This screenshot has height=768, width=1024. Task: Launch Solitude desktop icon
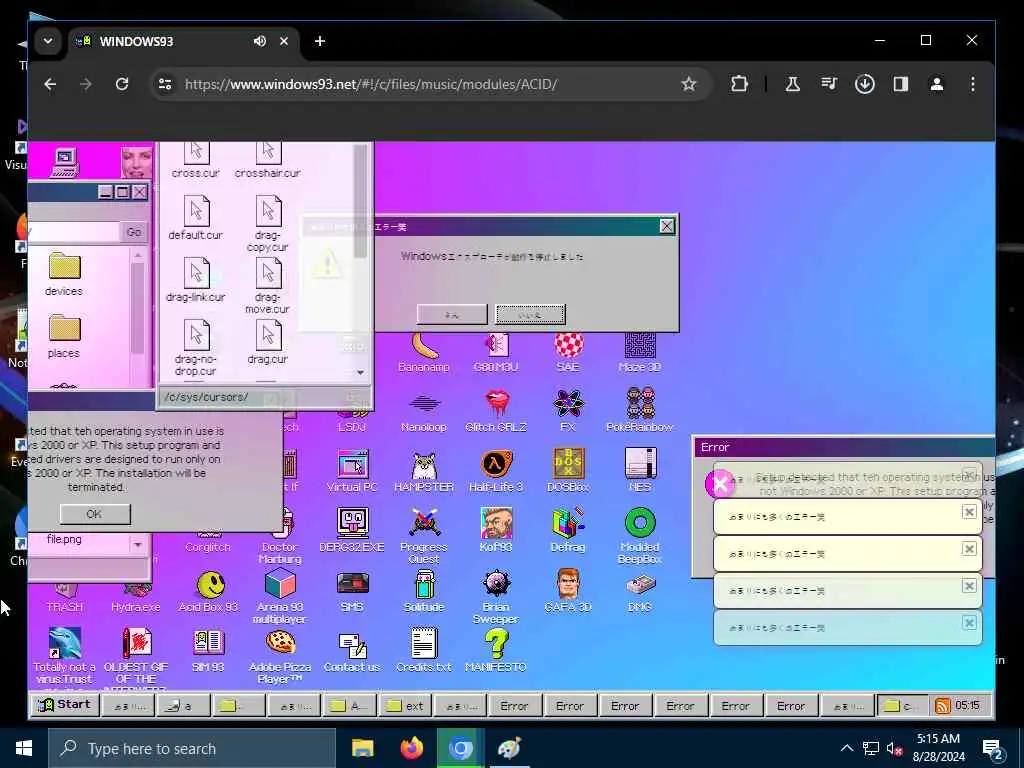click(x=424, y=592)
